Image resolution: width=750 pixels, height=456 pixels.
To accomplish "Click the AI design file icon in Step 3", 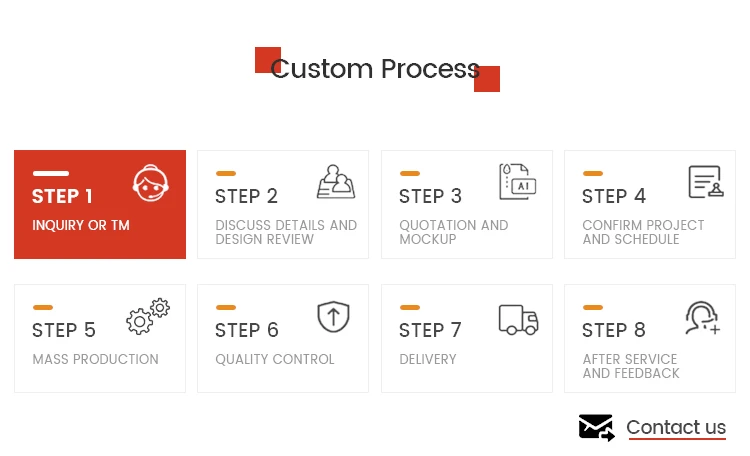I will [518, 182].
